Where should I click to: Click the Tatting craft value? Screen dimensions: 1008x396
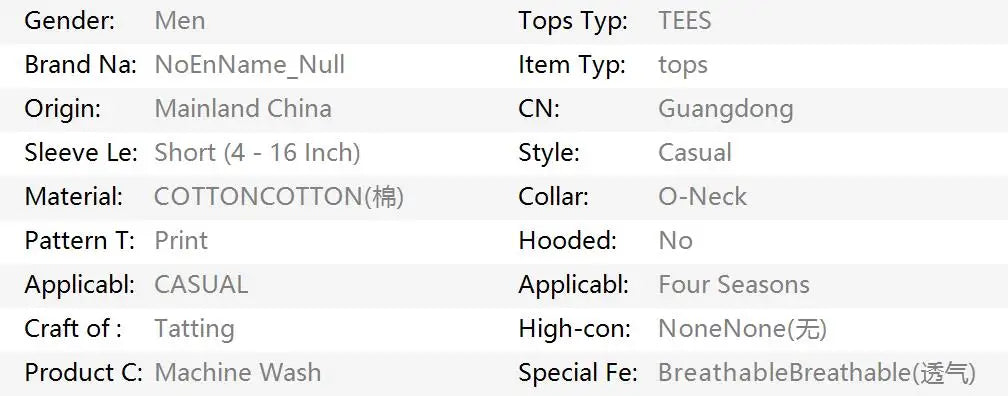click(x=194, y=329)
